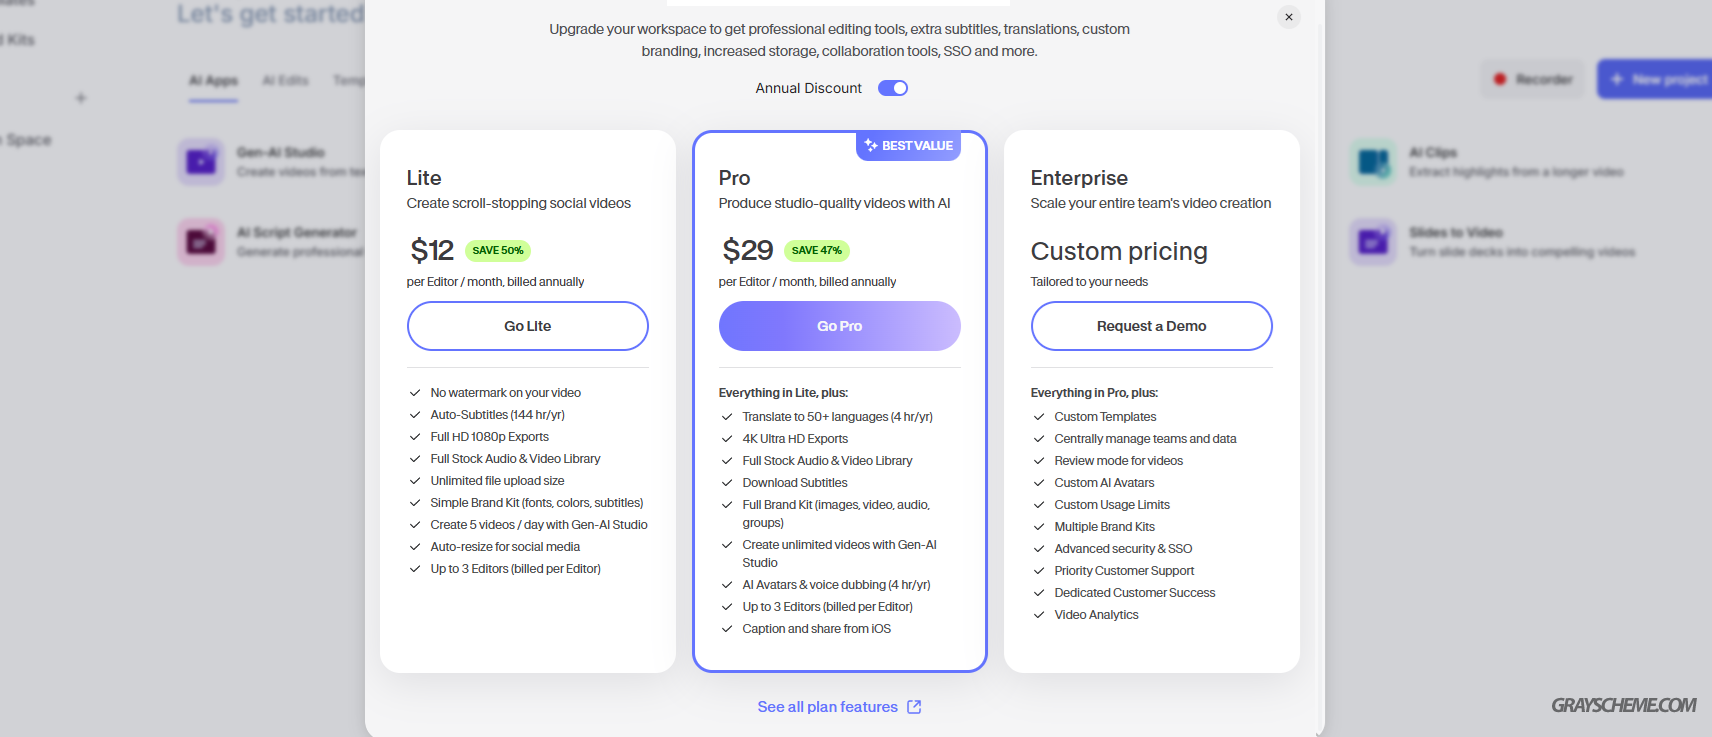The image size is (1712, 737).
Task: Click the Save 50% badge on Lite
Action: click(498, 250)
